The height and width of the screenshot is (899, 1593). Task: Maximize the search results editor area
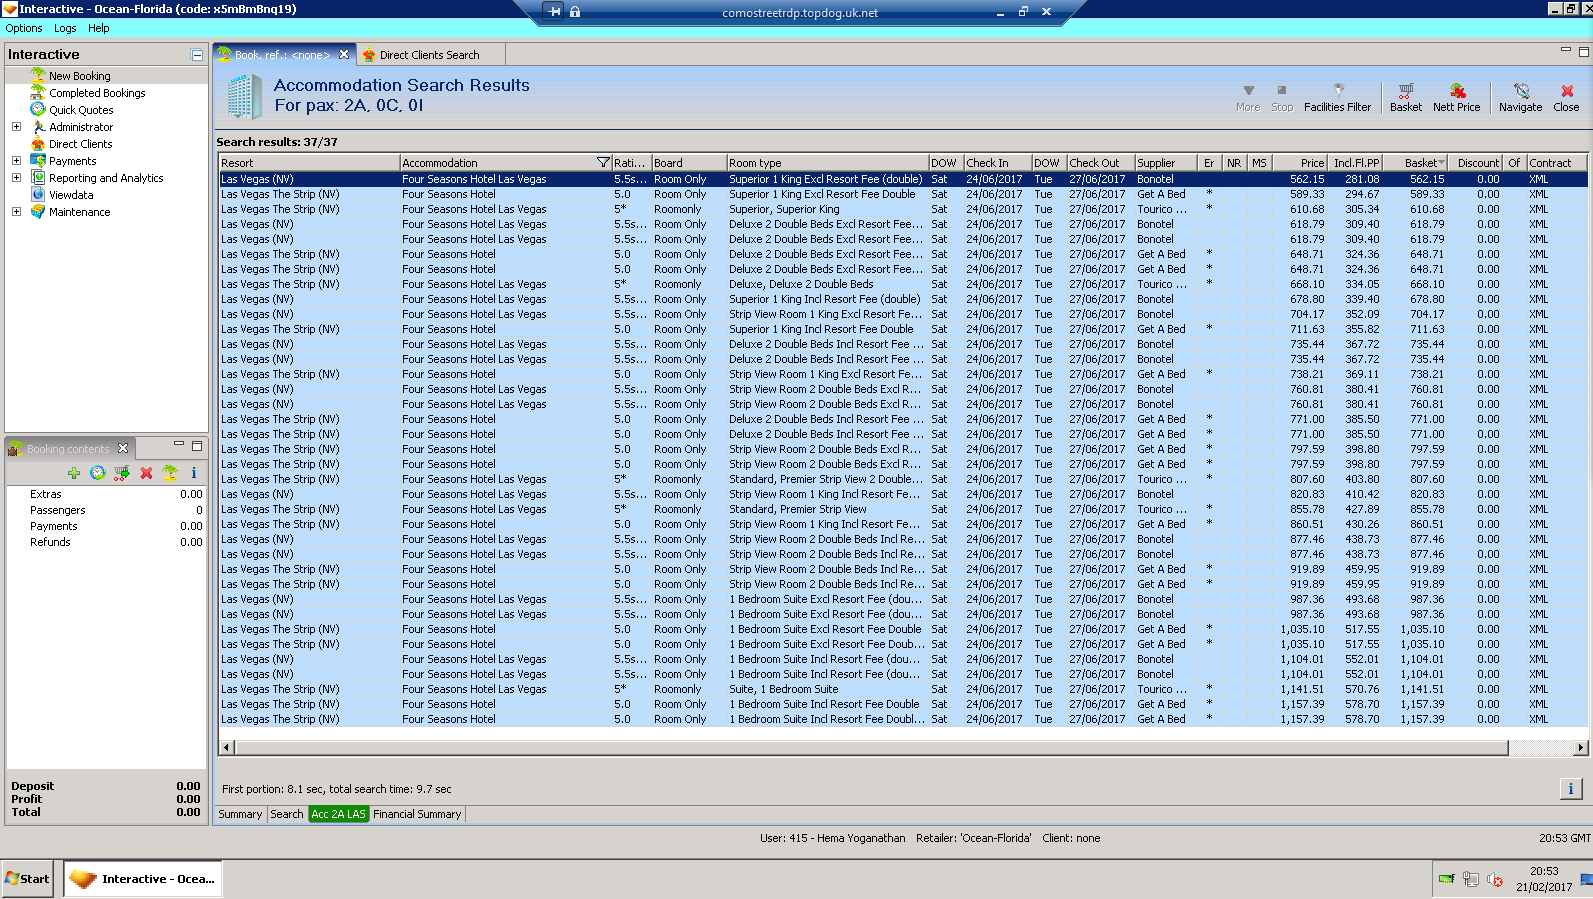pyautogui.click(x=1583, y=50)
